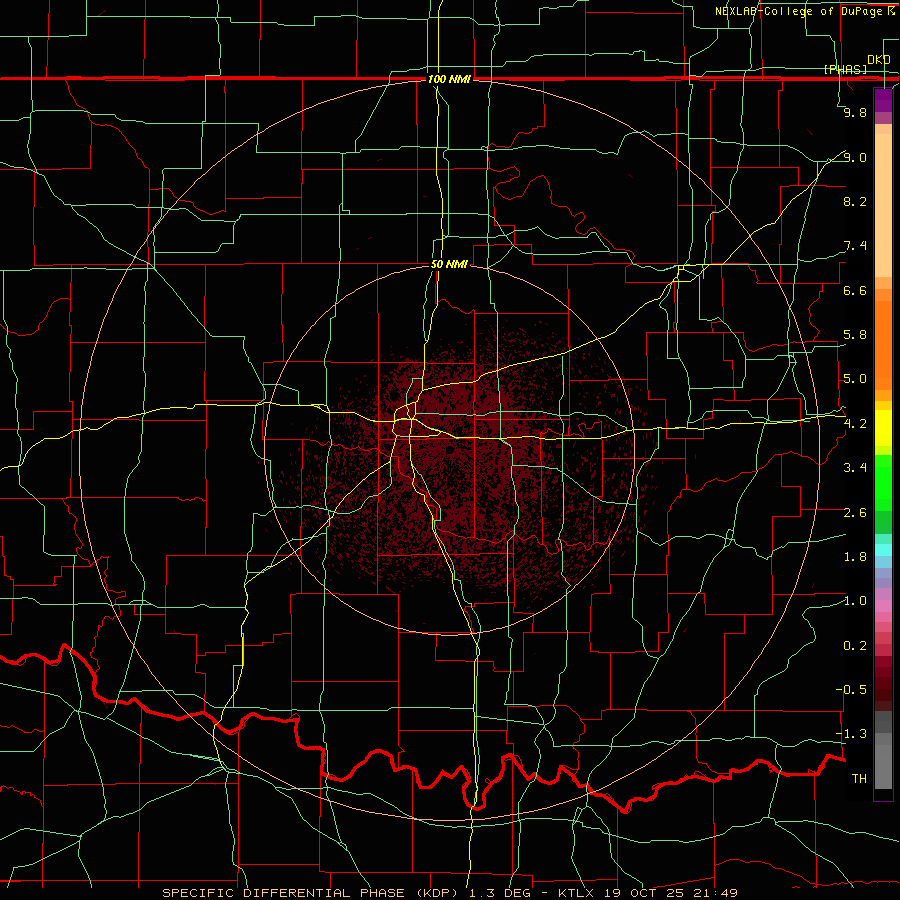Select the 2.6 legend scale value
The height and width of the screenshot is (900, 900).
click(855, 513)
